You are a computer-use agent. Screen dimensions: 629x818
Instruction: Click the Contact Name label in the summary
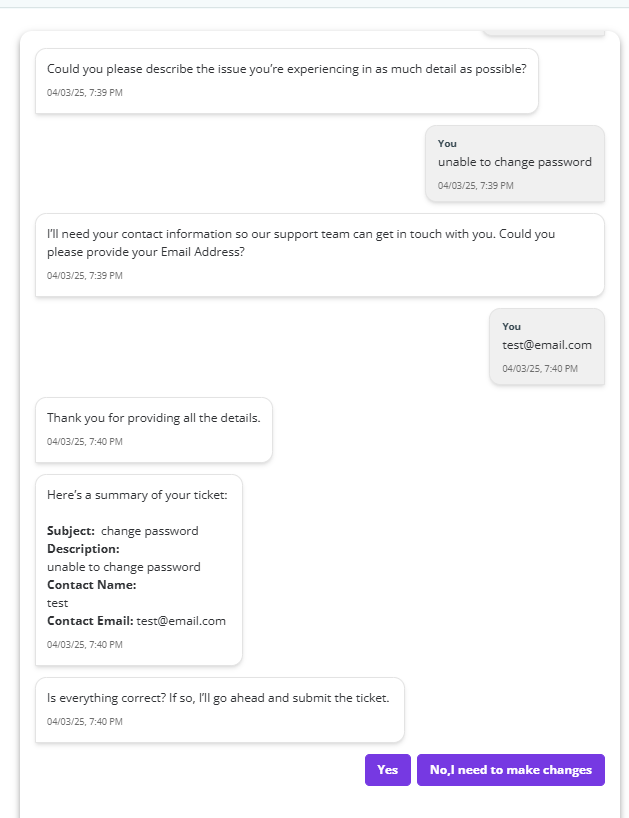click(x=91, y=585)
